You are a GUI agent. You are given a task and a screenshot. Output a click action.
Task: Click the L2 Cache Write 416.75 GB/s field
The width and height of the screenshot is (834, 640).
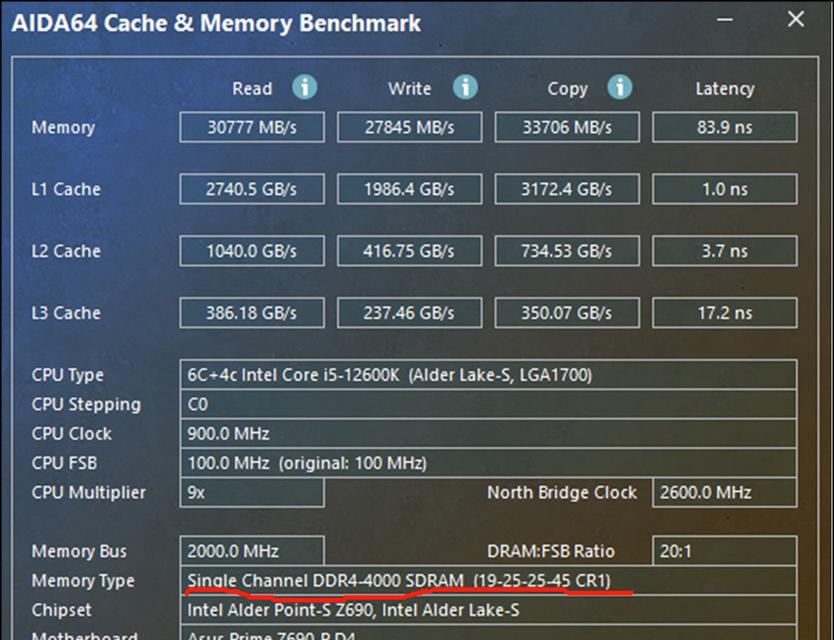[x=410, y=251]
